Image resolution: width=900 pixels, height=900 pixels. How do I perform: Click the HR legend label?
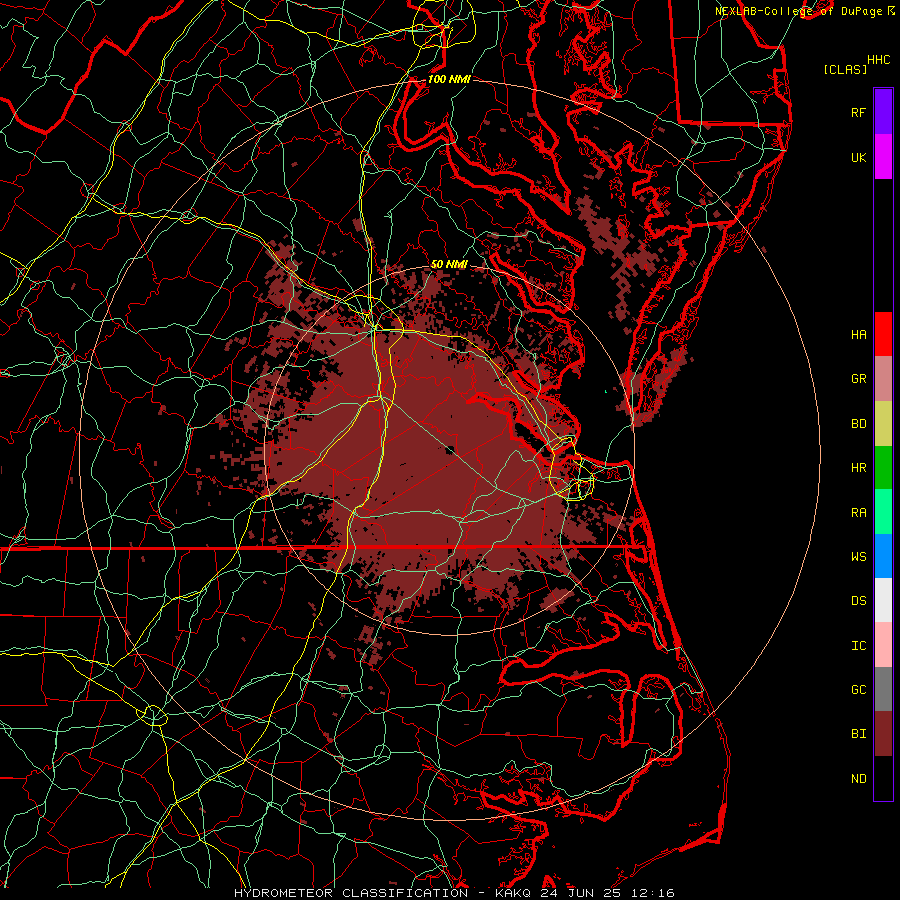(x=858, y=468)
